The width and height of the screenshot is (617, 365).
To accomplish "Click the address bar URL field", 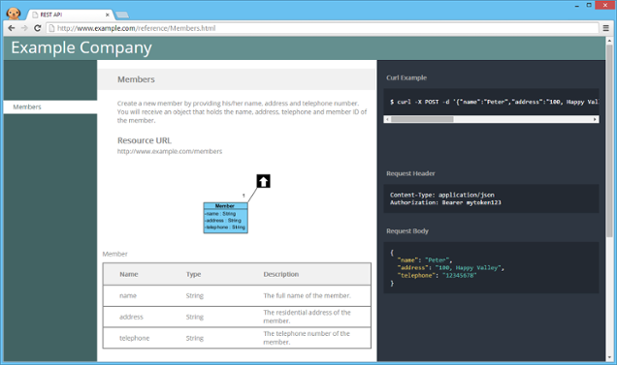I will (322, 28).
